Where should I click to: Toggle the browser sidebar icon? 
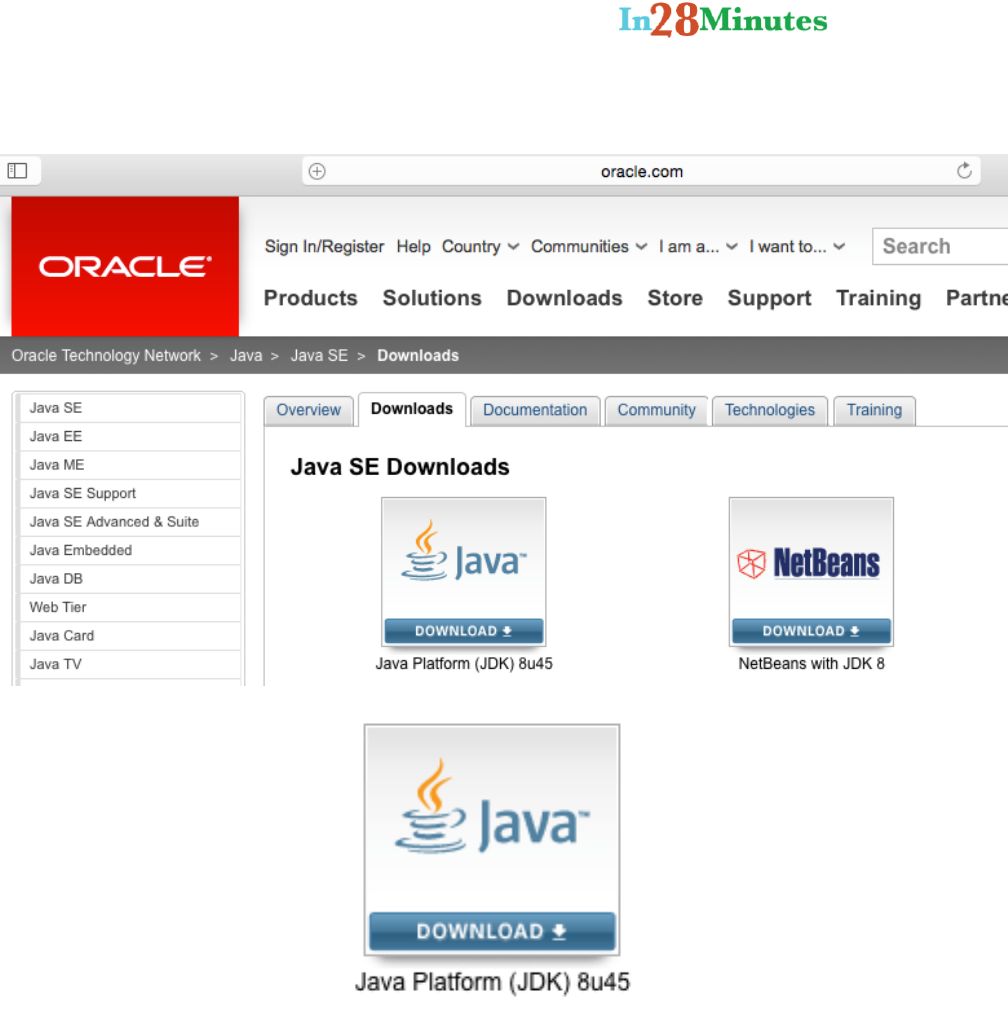[17, 171]
